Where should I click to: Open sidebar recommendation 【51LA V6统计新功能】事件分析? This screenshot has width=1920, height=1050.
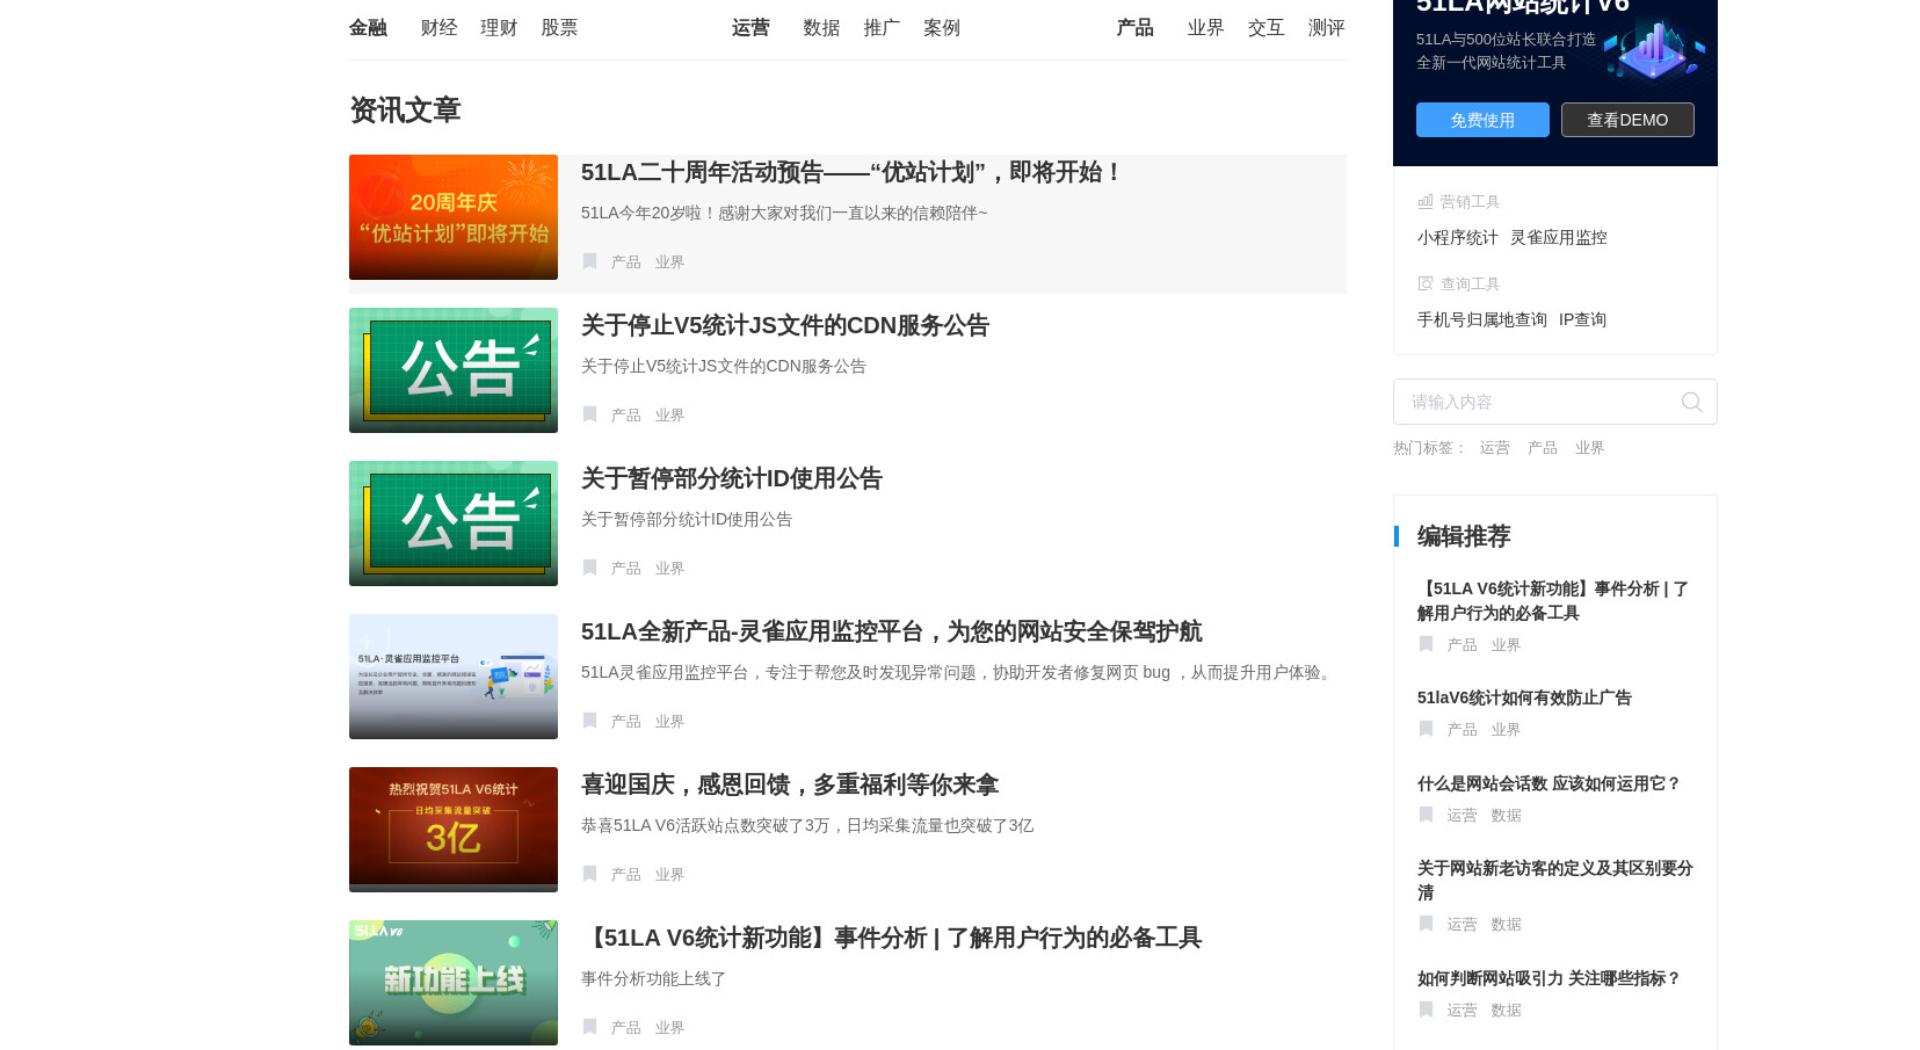(1553, 601)
